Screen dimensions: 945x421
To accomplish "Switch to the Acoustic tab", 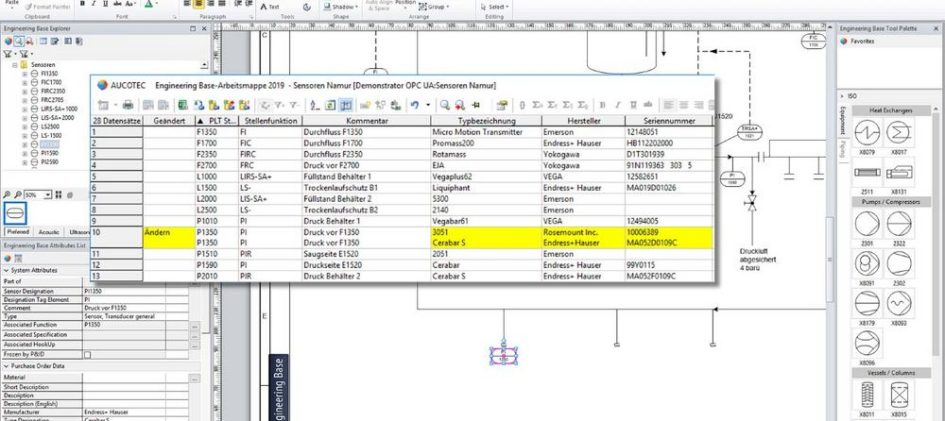I will (x=49, y=232).
